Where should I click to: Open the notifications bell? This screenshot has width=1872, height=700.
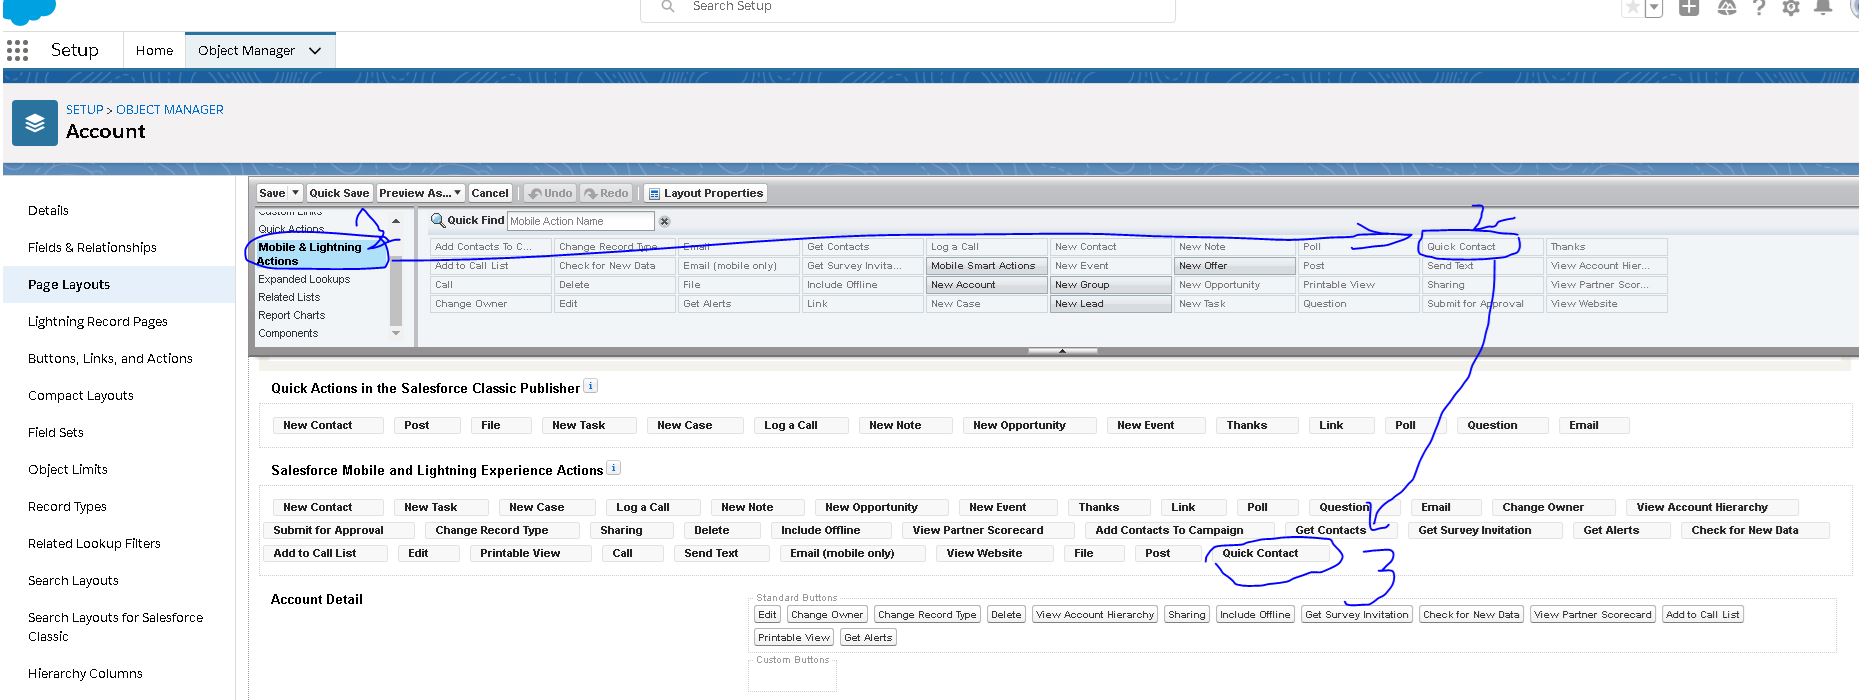1823,7
